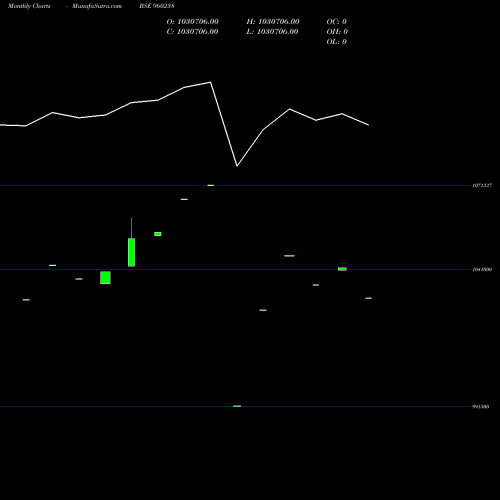Click the last green candle at chart's right end
Screen dimensions: 500x500
coord(369,298)
